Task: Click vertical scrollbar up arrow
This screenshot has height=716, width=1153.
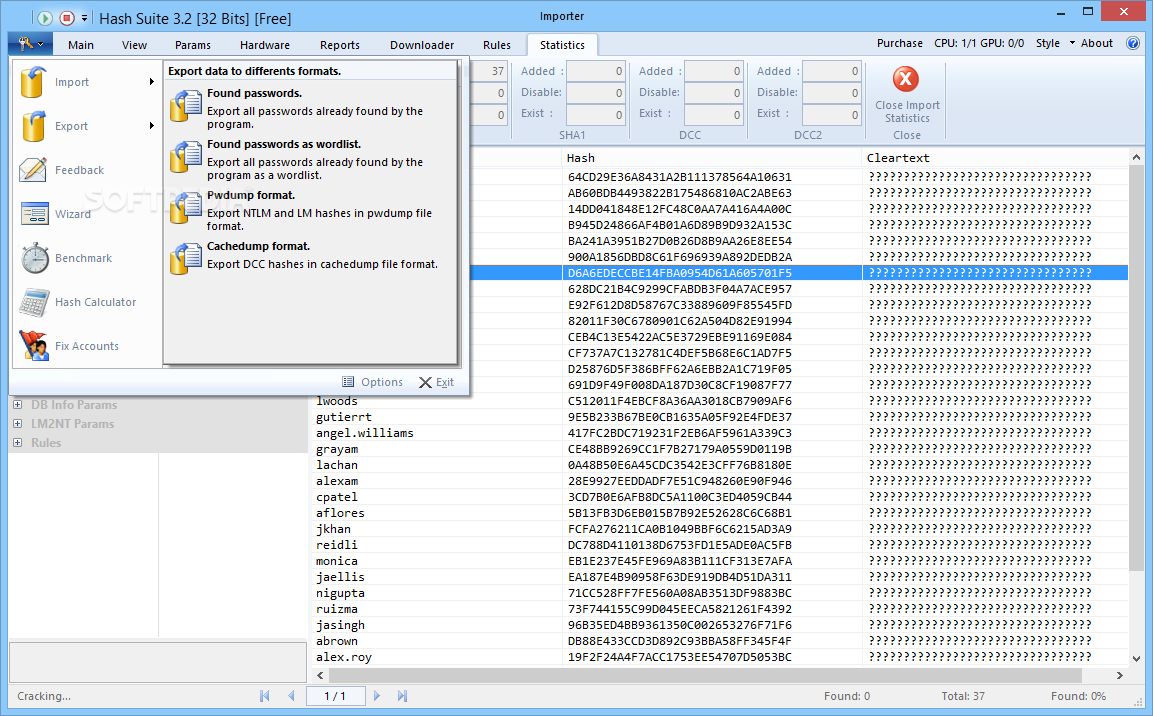Action: (x=1136, y=157)
